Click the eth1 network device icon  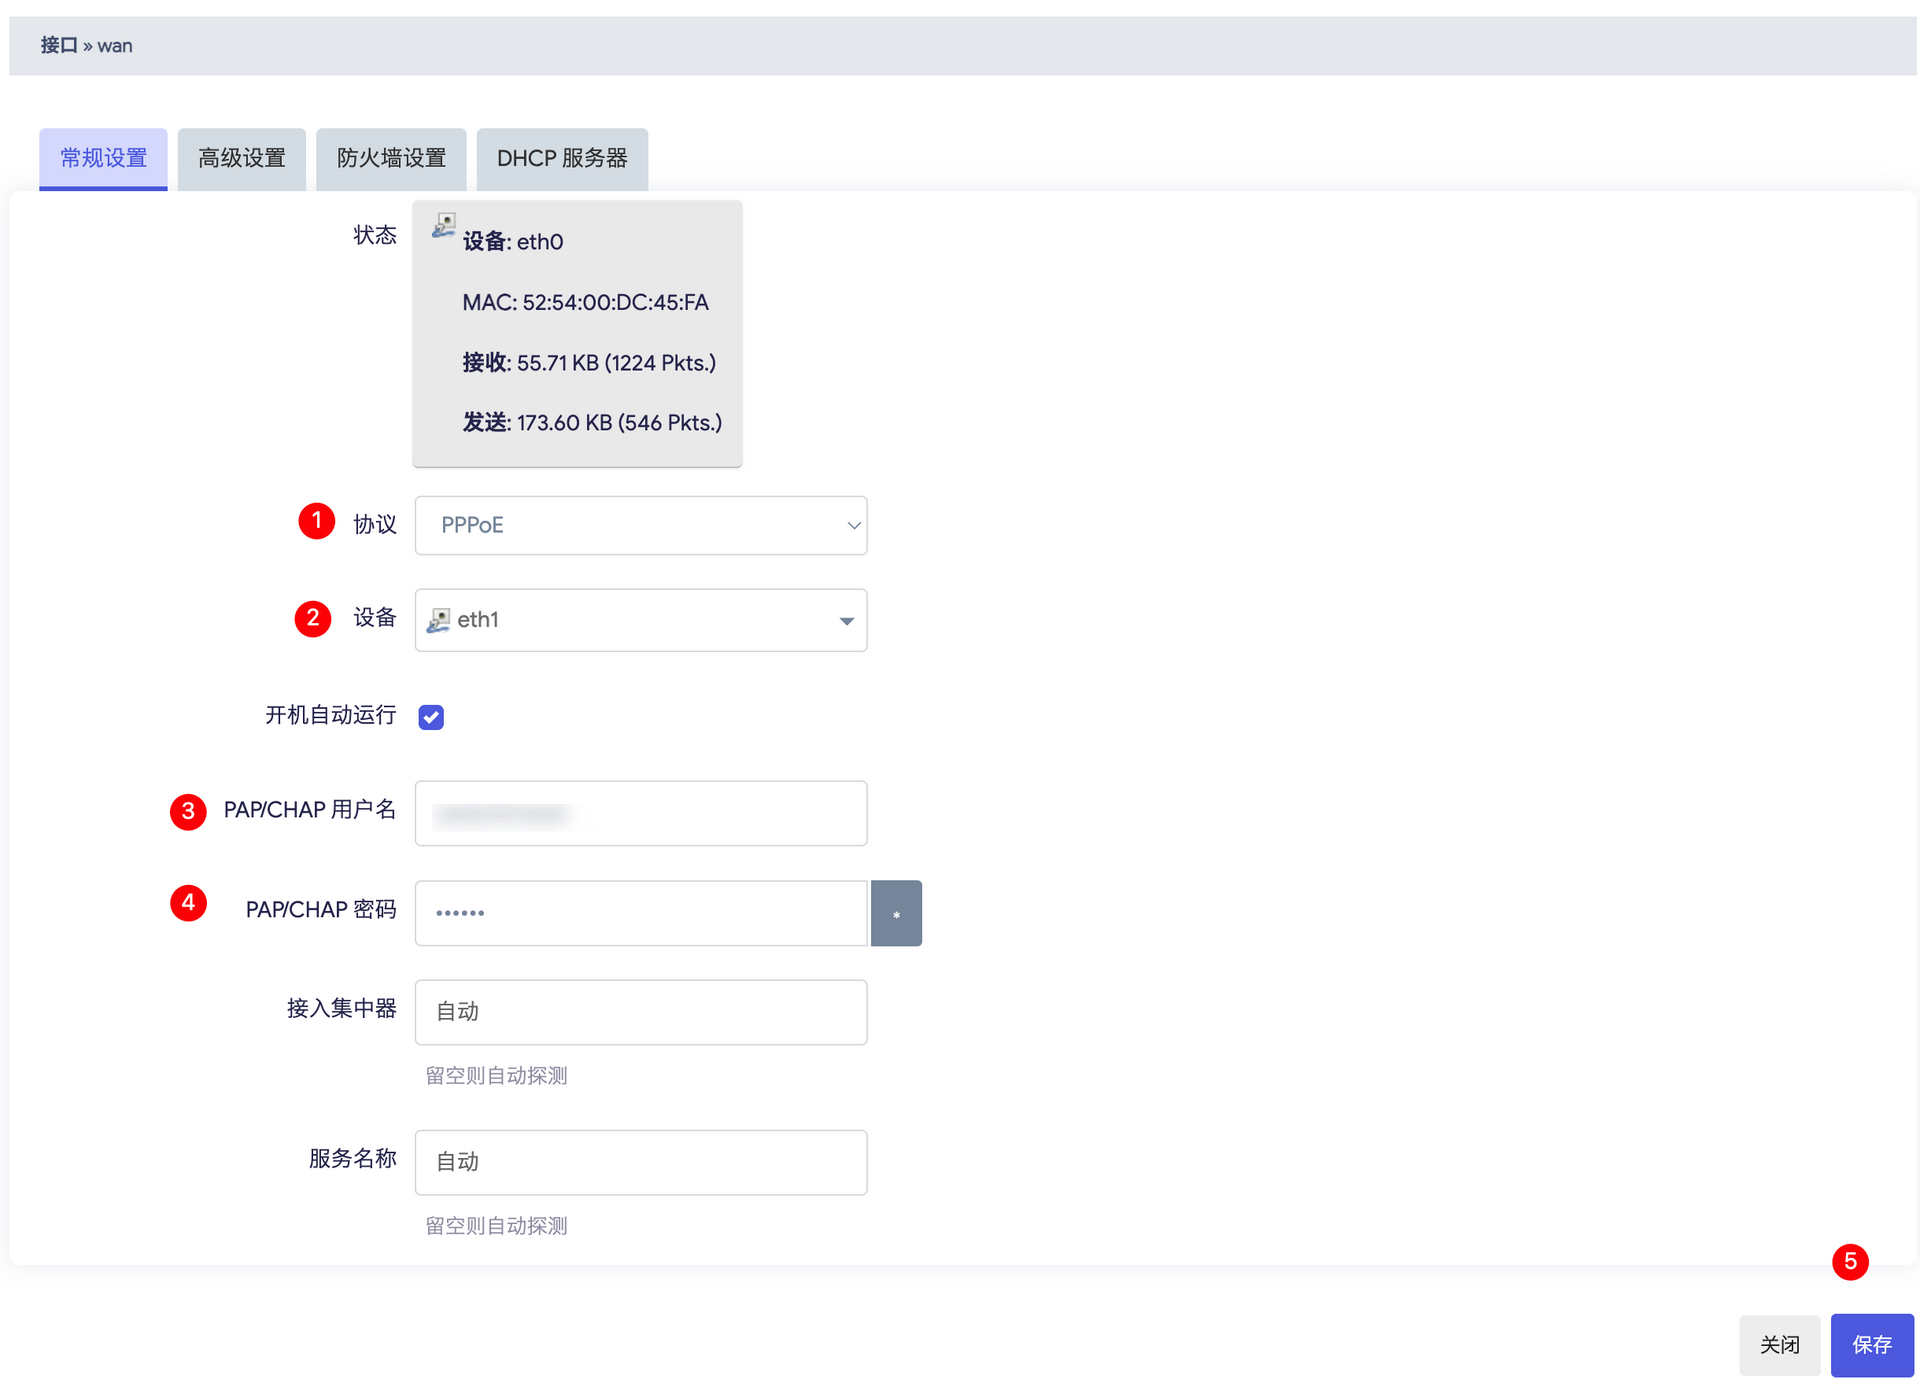[438, 621]
